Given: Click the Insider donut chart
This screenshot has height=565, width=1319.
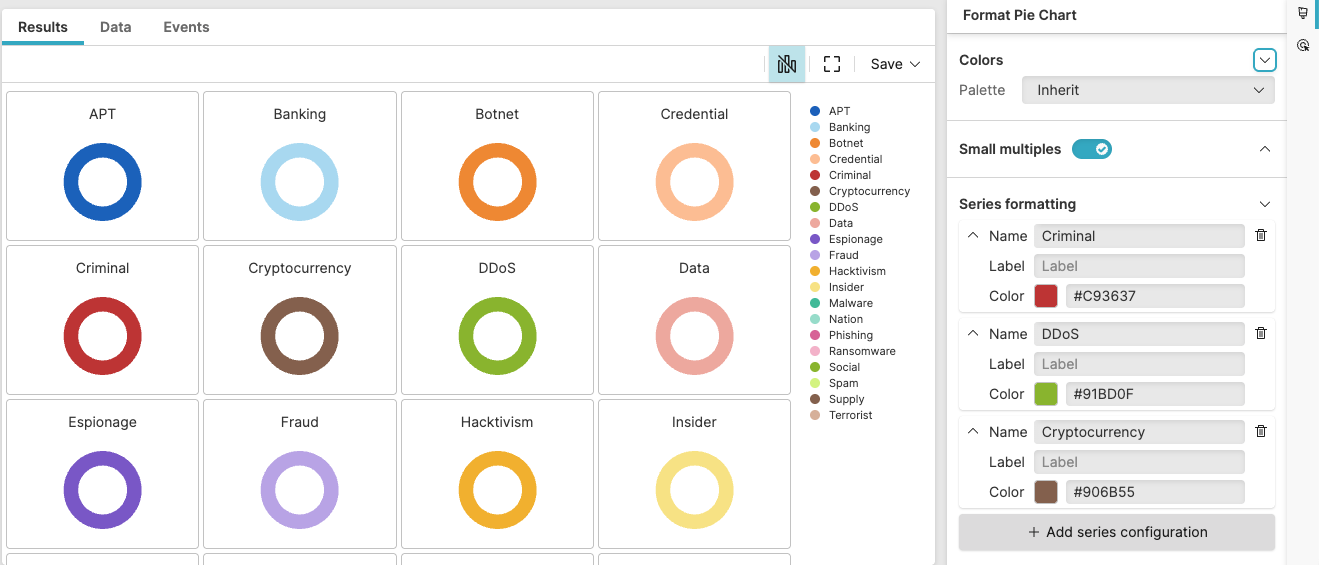Looking at the screenshot, I should tap(694, 490).
